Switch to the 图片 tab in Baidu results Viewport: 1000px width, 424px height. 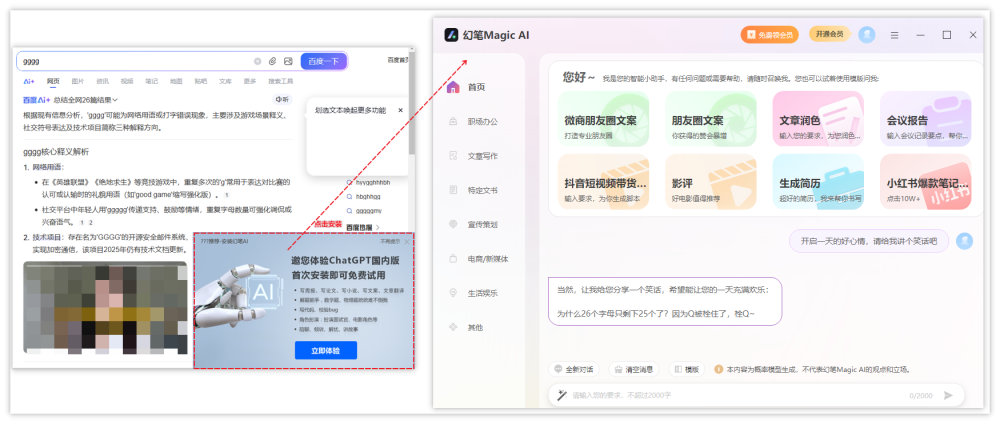pos(78,81)
